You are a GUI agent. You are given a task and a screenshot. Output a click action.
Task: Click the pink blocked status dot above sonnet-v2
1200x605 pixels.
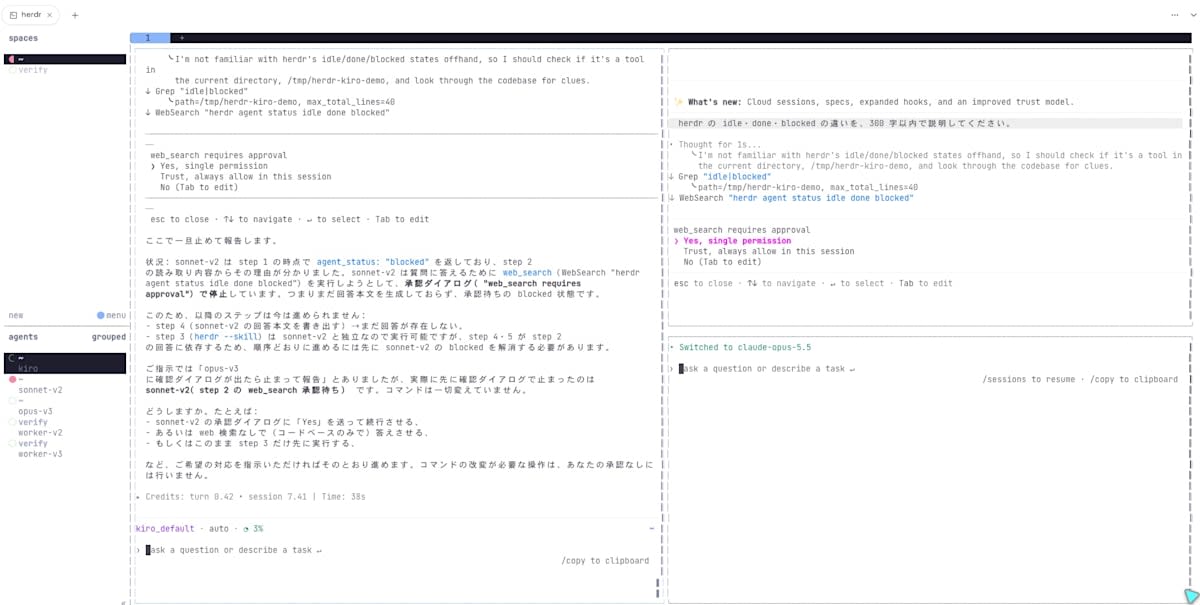pos(12,380)
